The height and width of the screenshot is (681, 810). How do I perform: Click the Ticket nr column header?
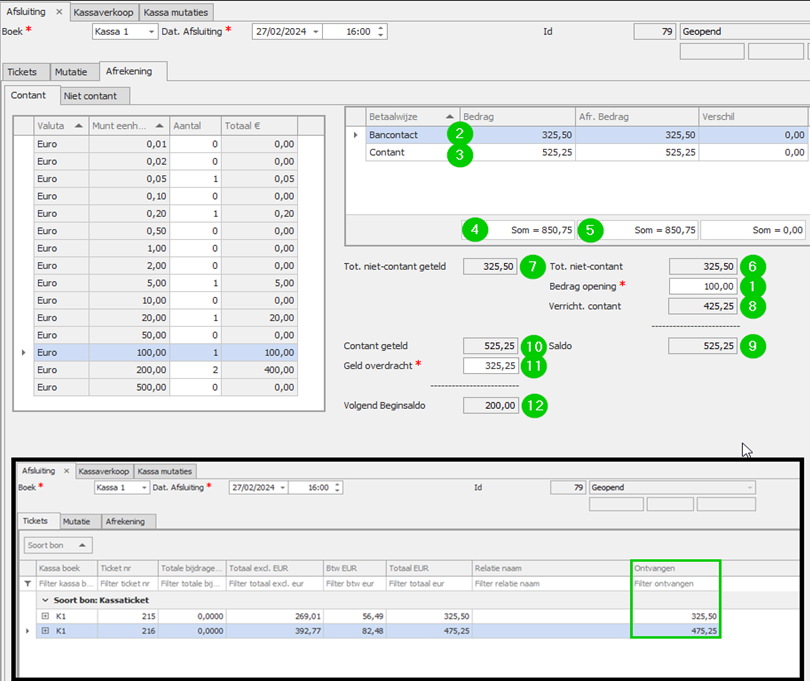pos(128,568)
